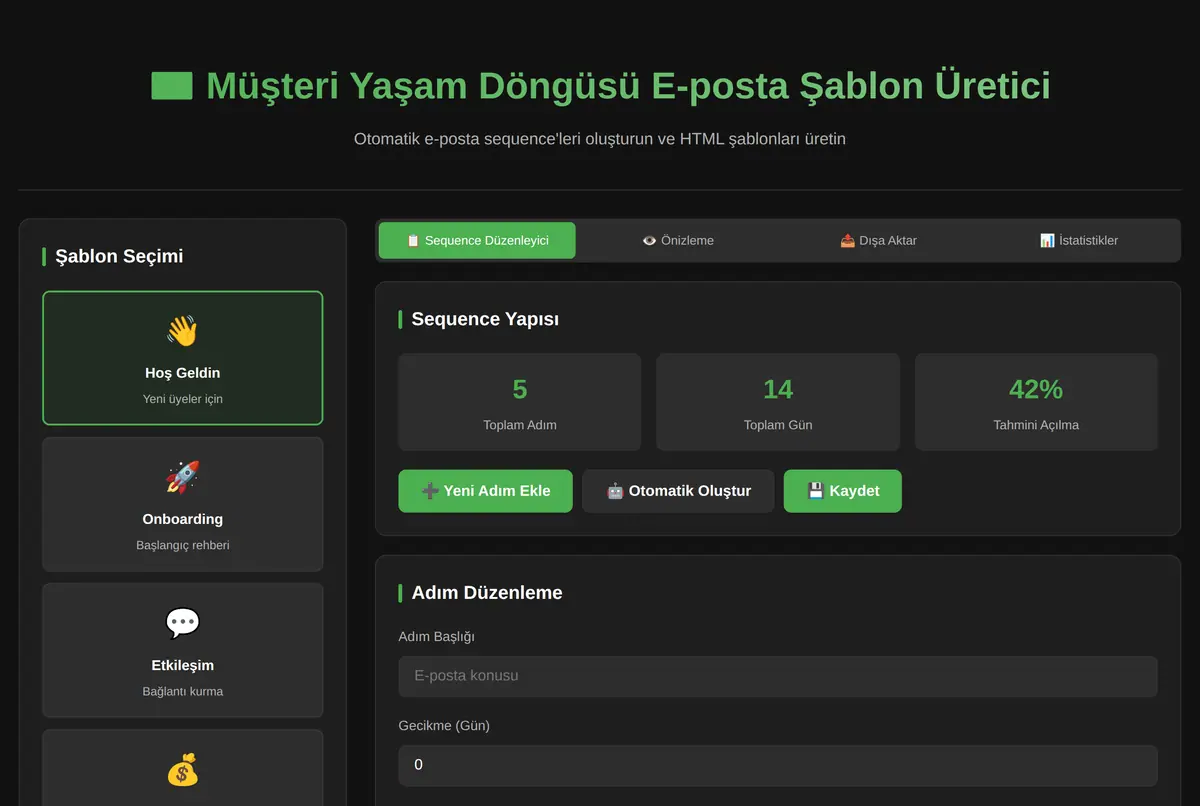1200x806 pixels.
Task: Click the 42% value
Action: (x=1036, y=389)
